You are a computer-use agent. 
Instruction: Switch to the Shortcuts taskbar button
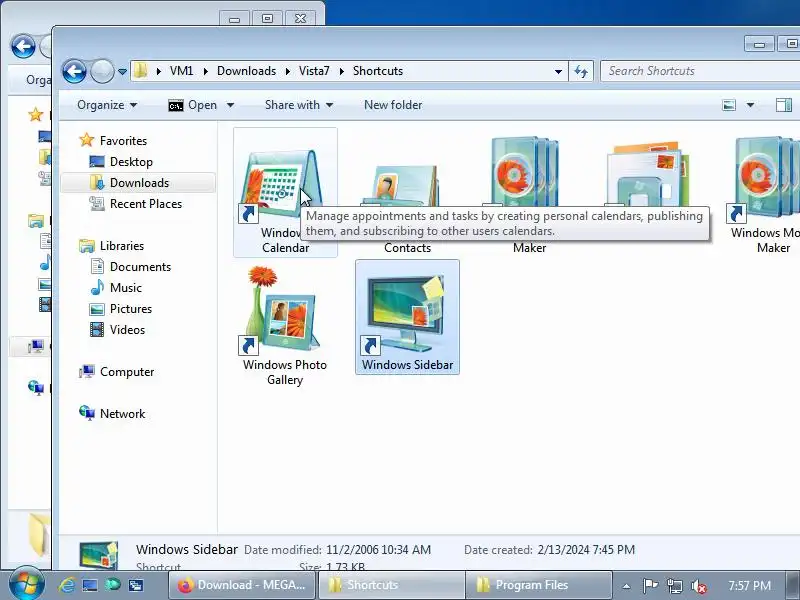pos(391,585)
